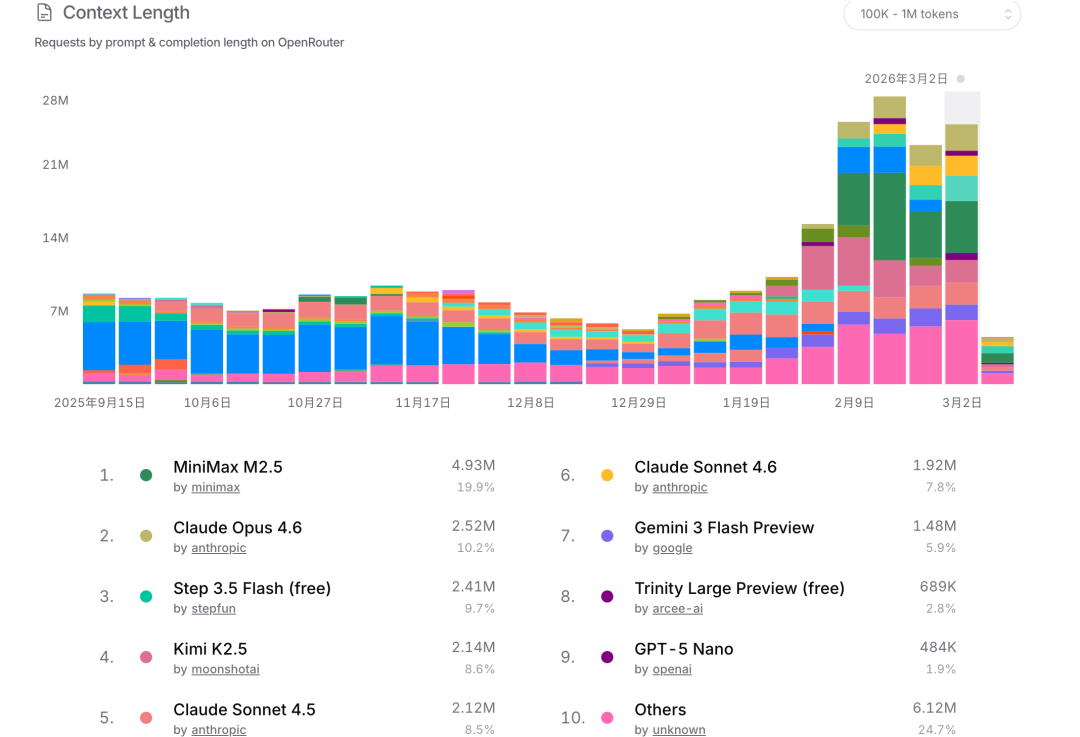The image size is (1080, 737).
Task: Open the google author link
Action: coord(672,548)
